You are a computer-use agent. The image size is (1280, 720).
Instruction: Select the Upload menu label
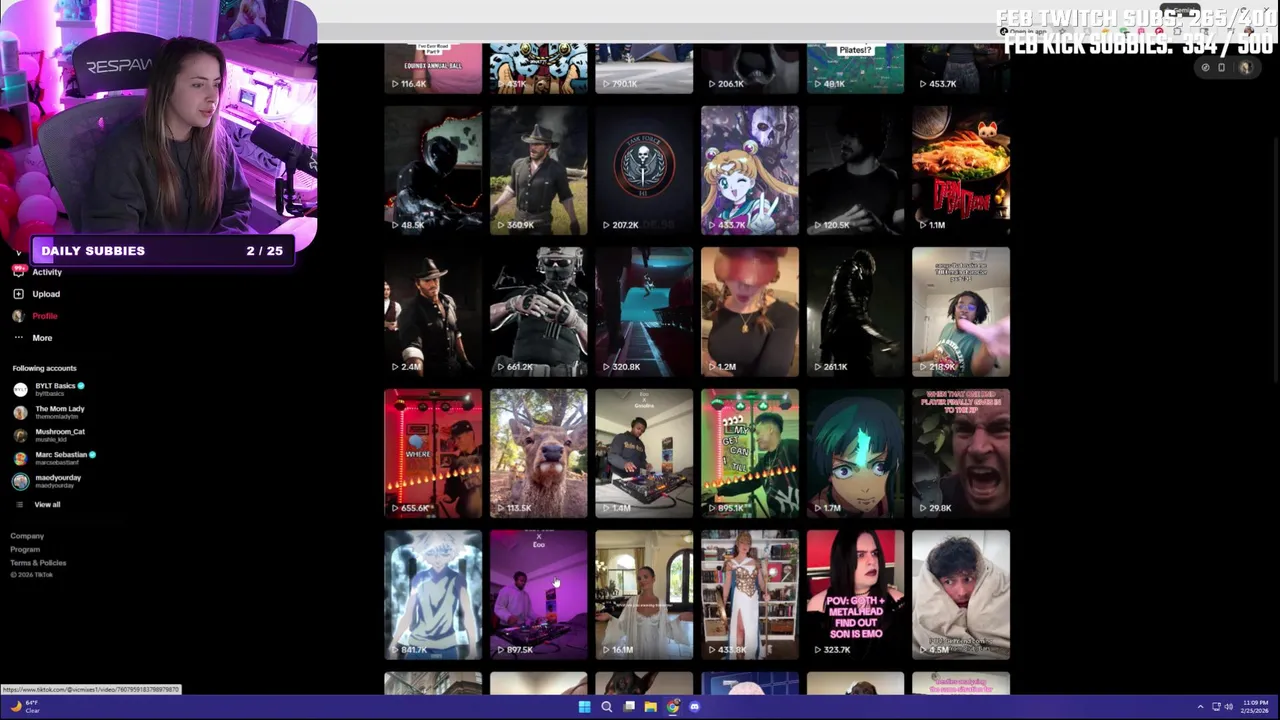click(x=46, y=294)
